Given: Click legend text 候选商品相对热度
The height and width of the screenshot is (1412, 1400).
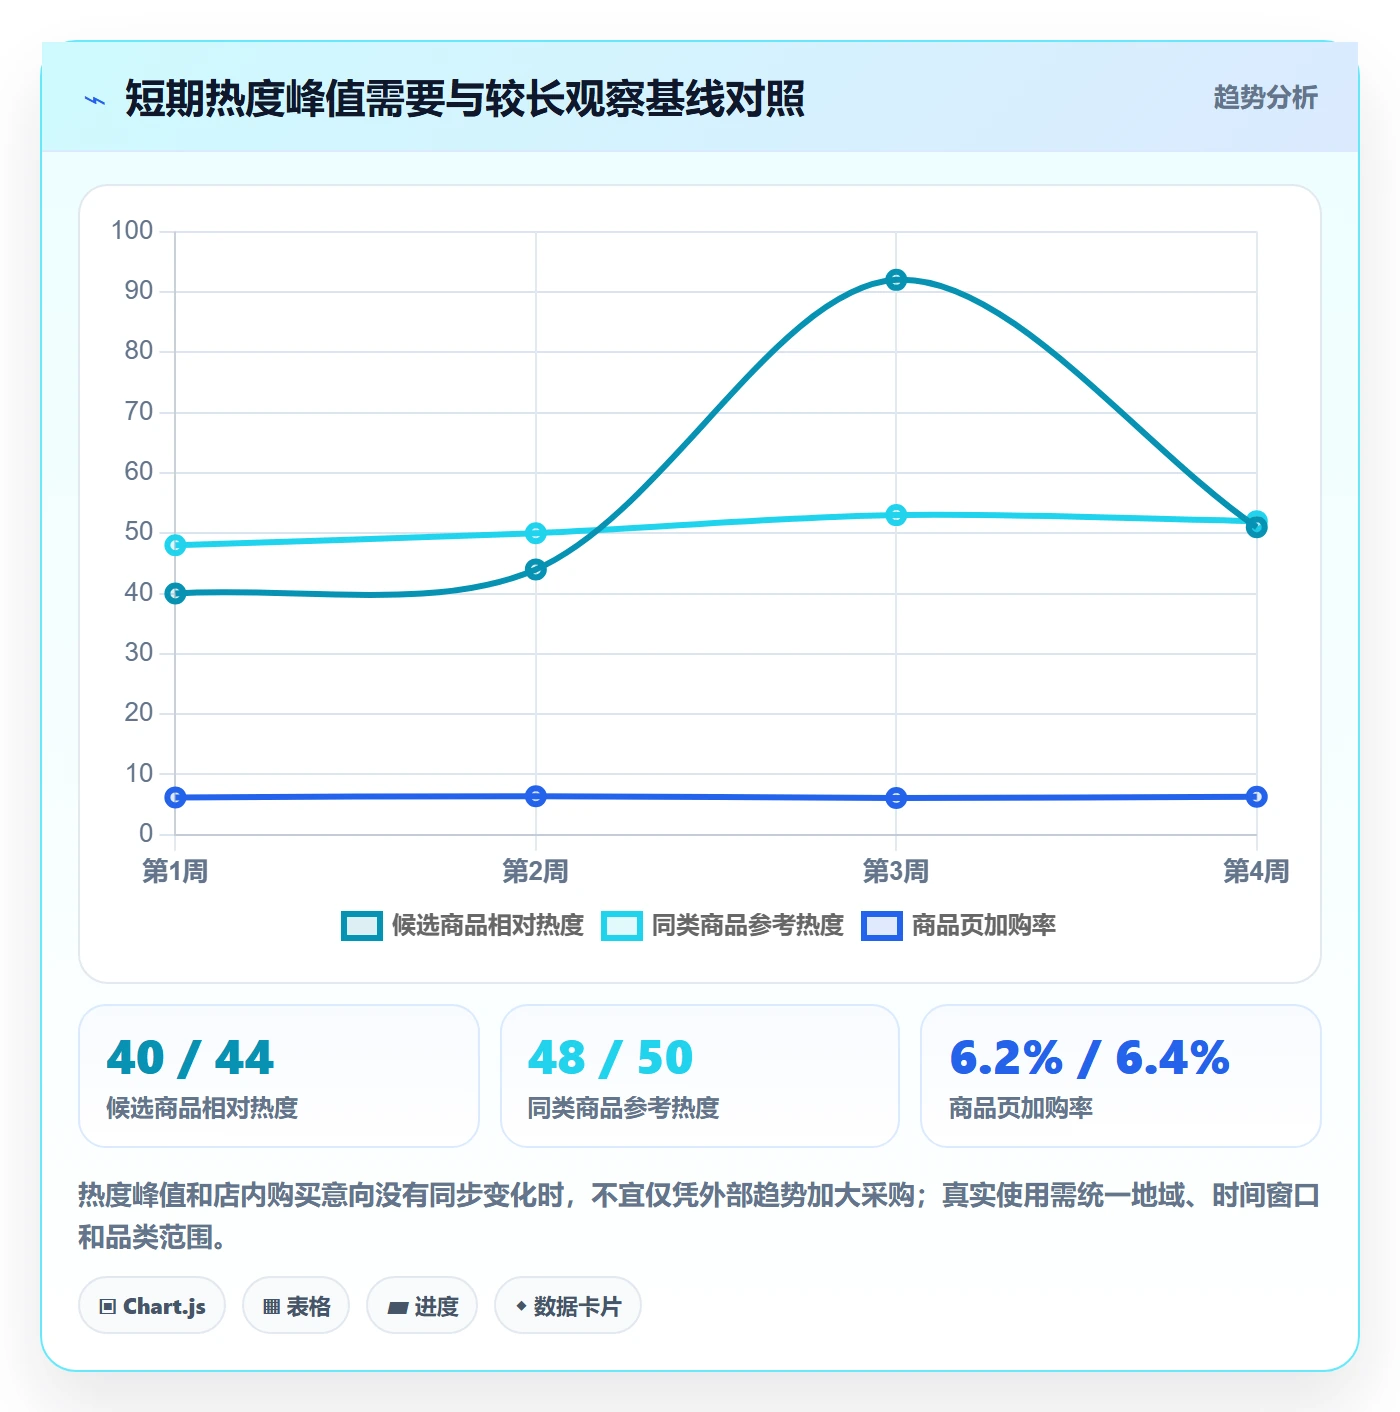Looking at the screenshot, I should tap(487, 925).
